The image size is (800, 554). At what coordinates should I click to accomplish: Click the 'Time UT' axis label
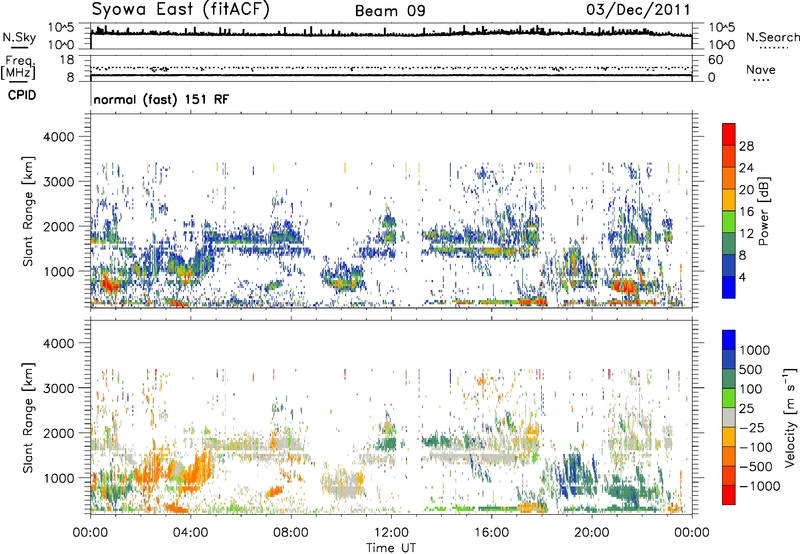(x=391, y=548)
